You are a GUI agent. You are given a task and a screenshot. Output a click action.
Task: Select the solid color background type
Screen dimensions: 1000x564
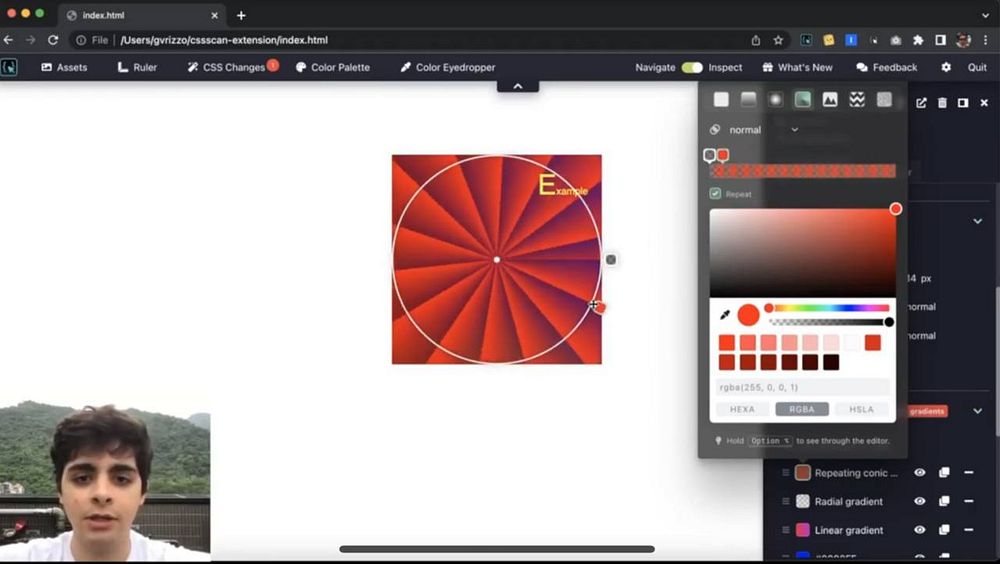[721, 99]
